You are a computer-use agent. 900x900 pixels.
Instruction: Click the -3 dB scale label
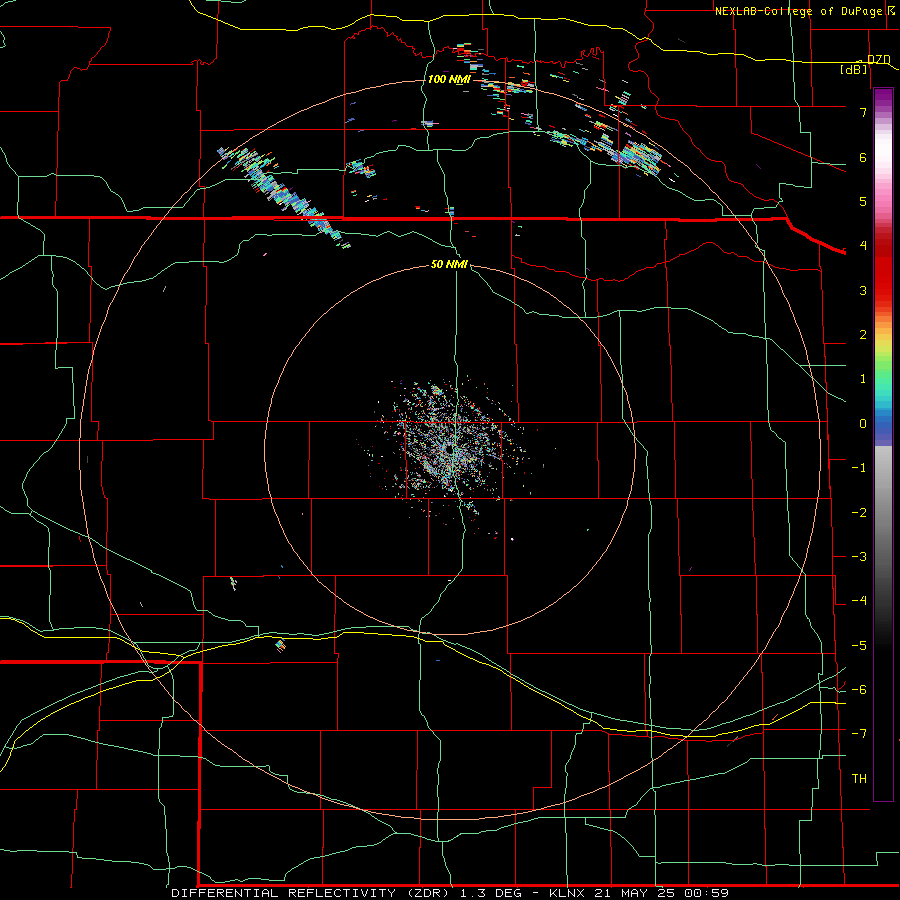(859, 557)
